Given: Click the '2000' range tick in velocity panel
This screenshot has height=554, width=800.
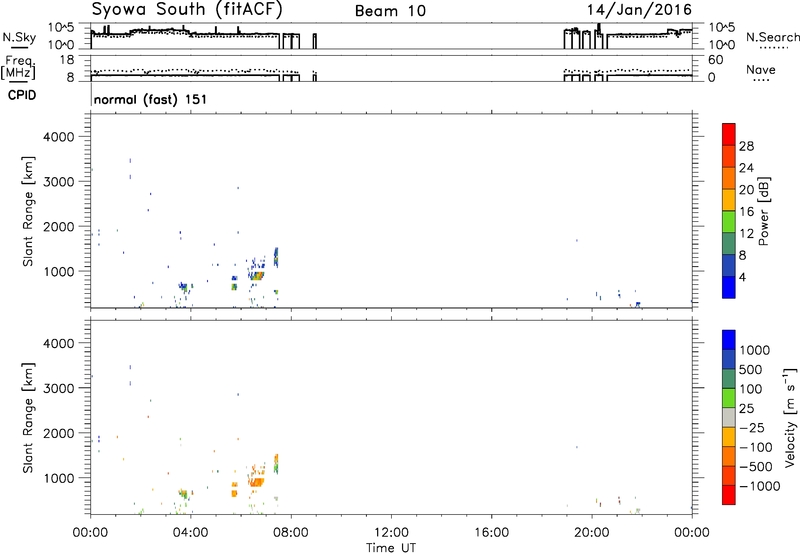Looking at the screenshot, I should click(58, 433).
